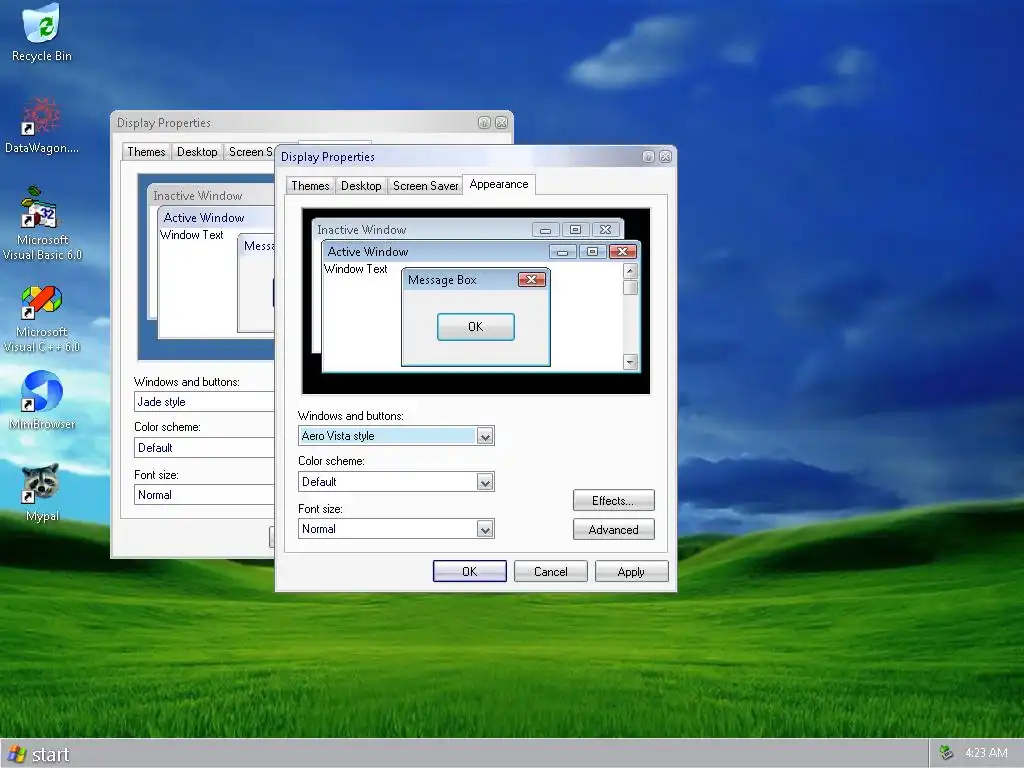Expand the Aero Vista style dropdown

coord(485,436)
